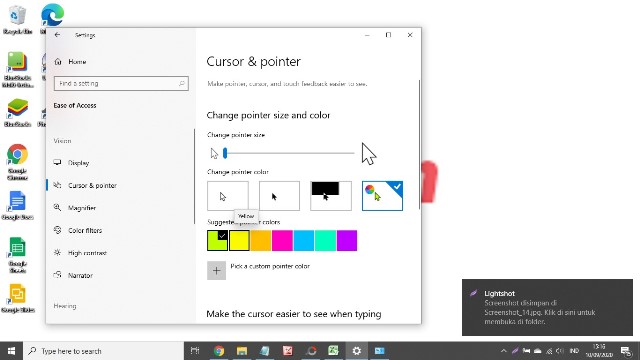Open the Lightshot screenshot saved notification
Image resolution: width=640 pixels, height=360 pixels.
tap(547, 307)
